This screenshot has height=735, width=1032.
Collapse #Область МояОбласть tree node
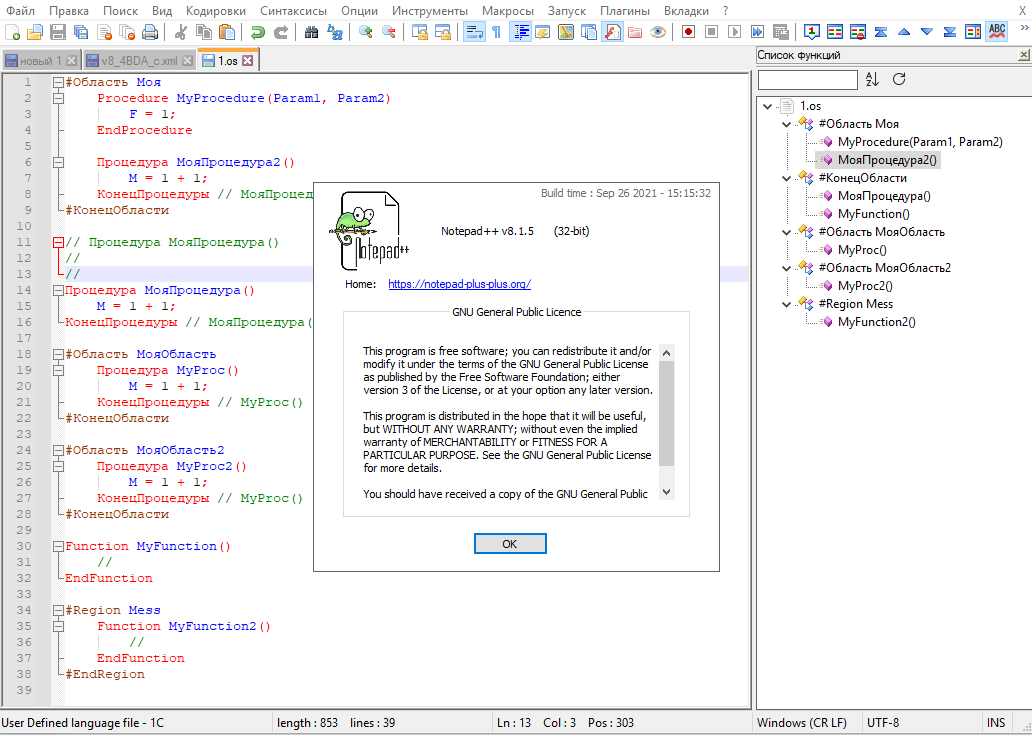tap(787, 232)
